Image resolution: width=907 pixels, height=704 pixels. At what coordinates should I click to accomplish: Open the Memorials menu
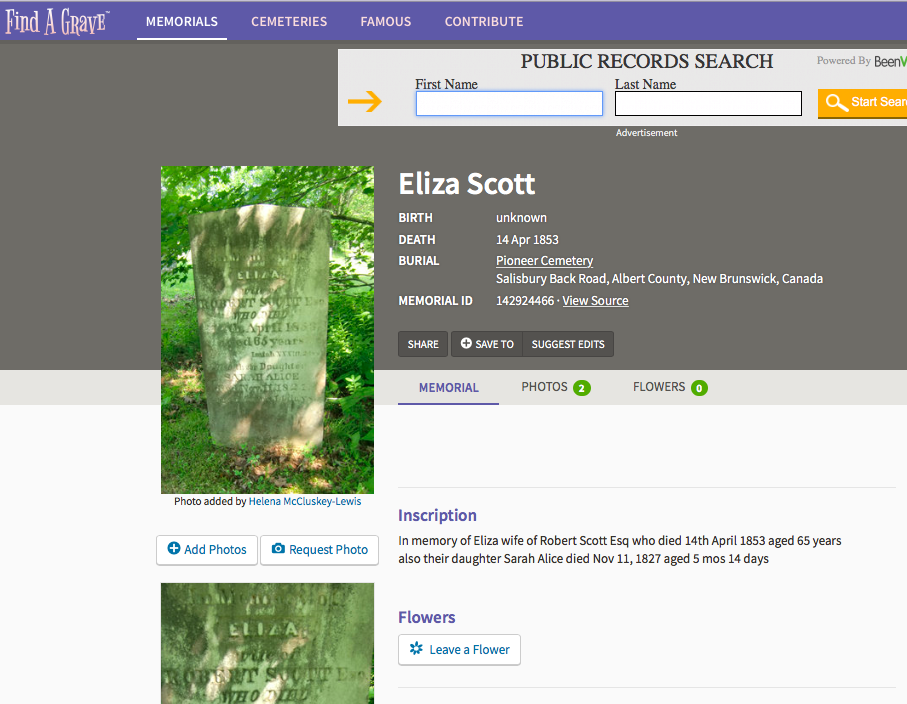click(182, 21)
